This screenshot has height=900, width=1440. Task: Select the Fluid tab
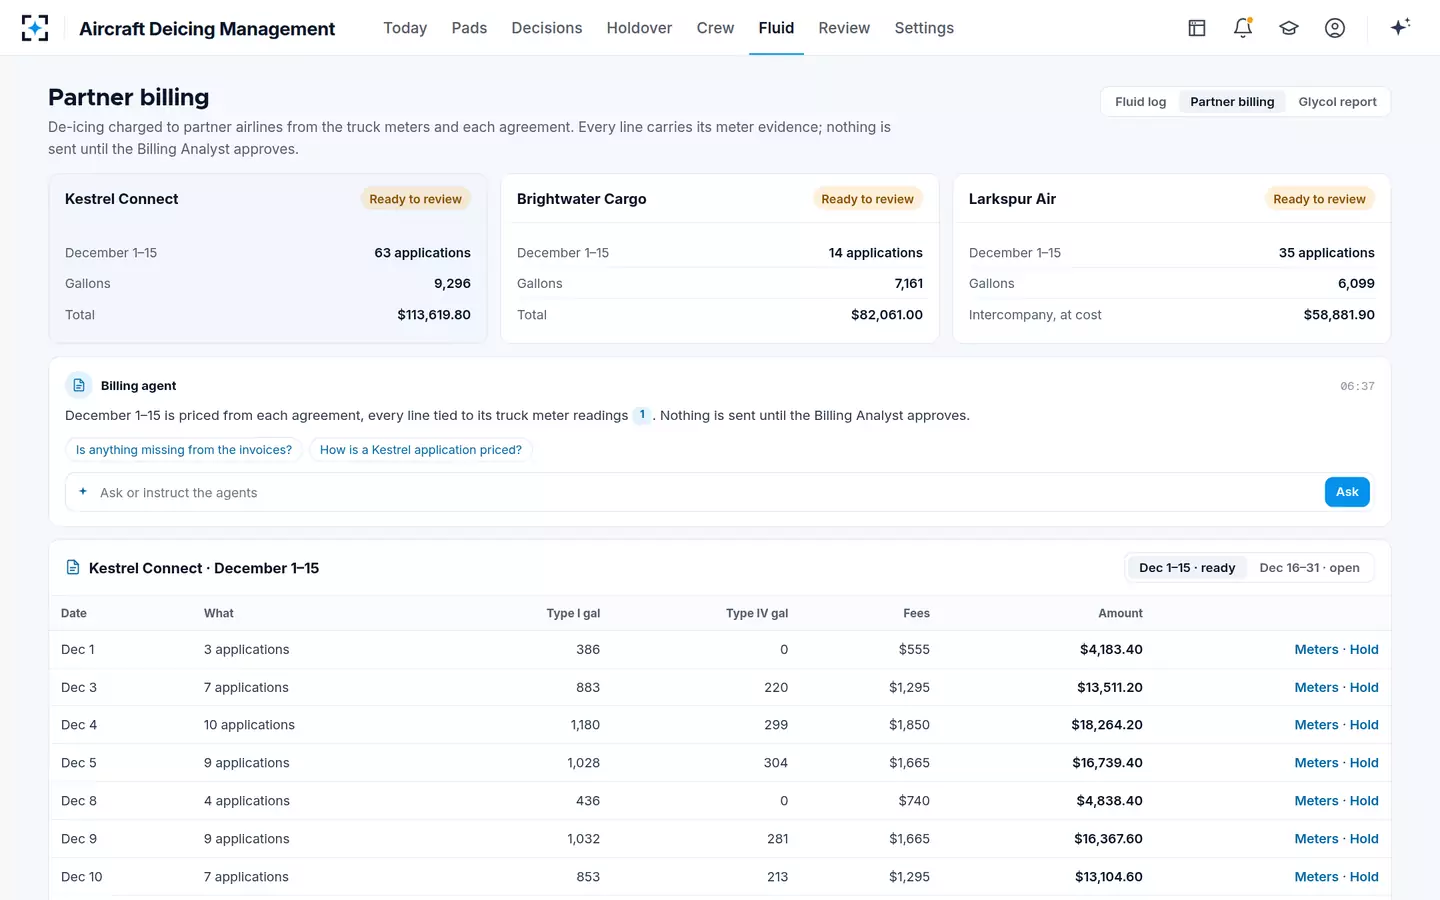776,28
